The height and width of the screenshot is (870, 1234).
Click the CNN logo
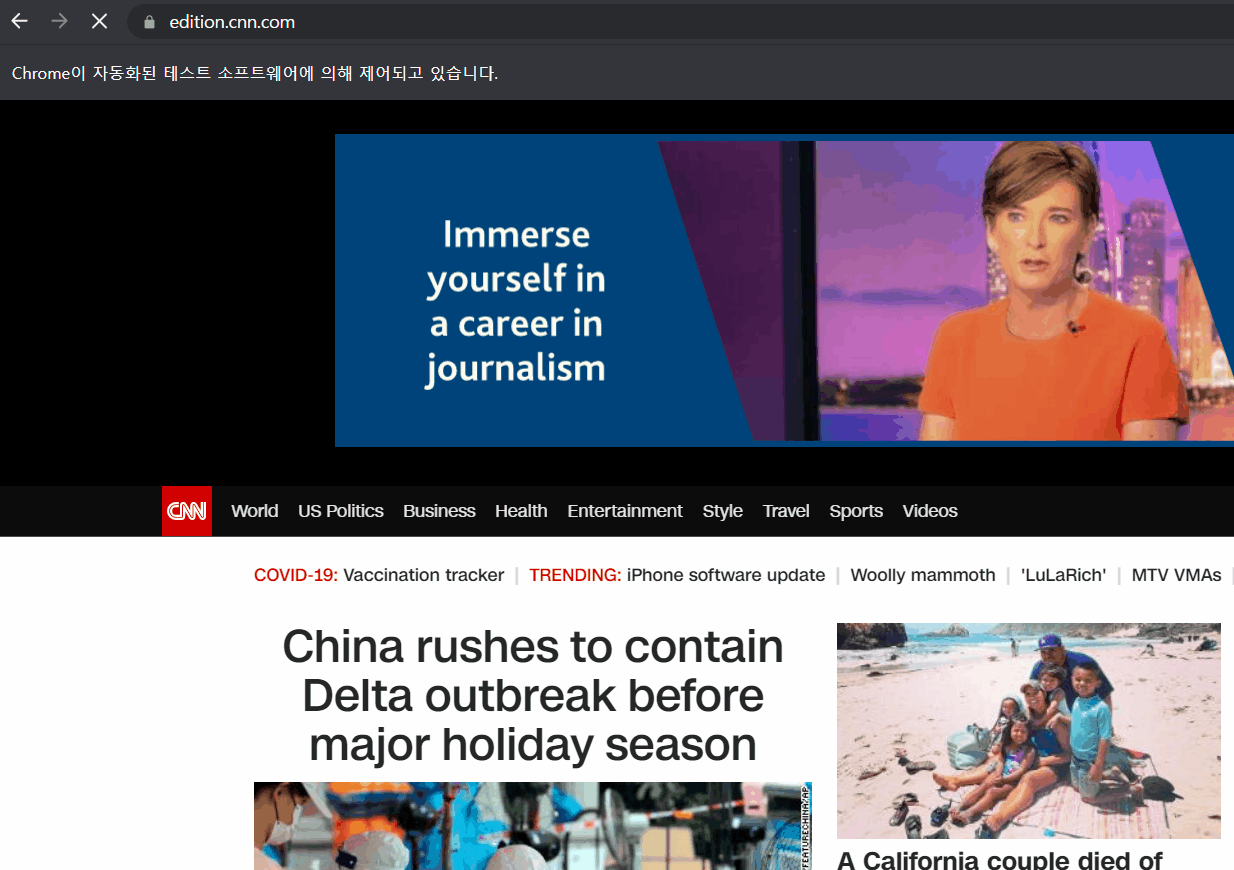point(187,511)
